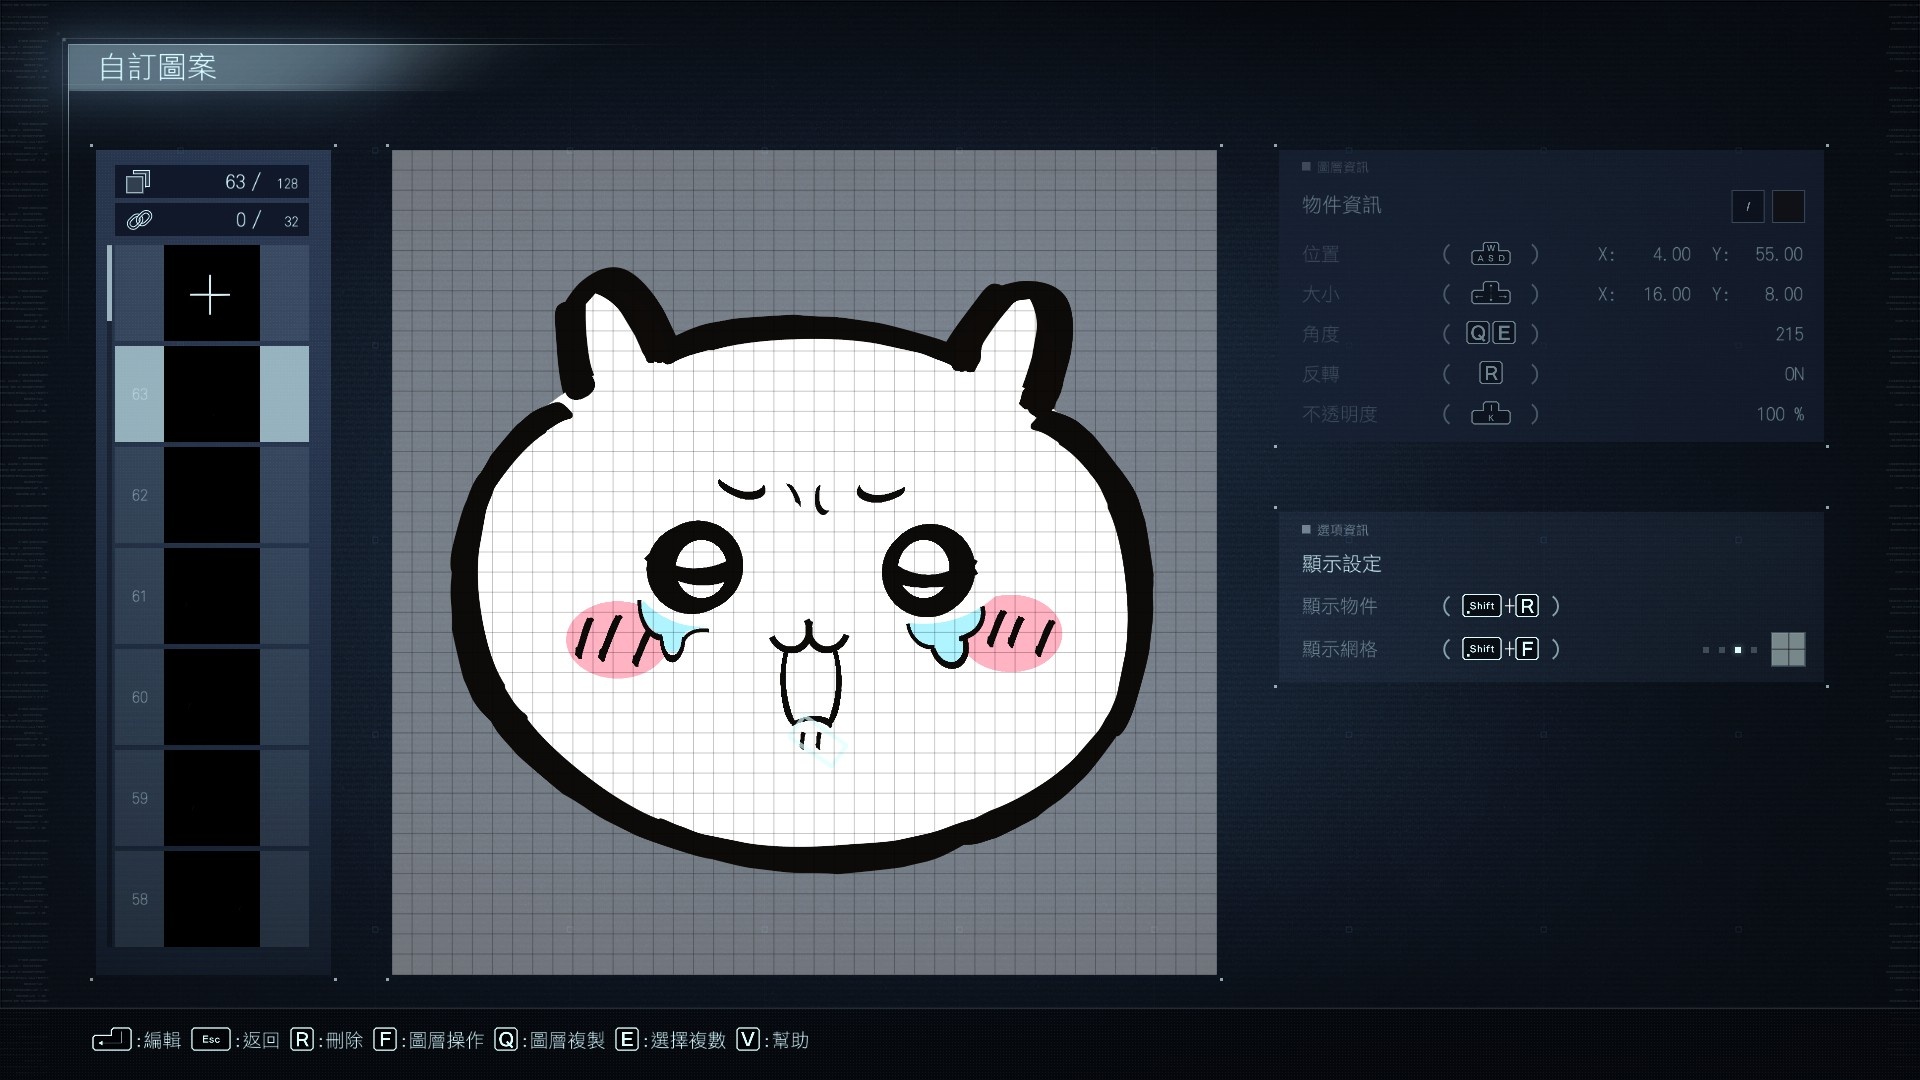Click the arrow keys icon for 大小

pyautogui.click(x=1490, y=294)
